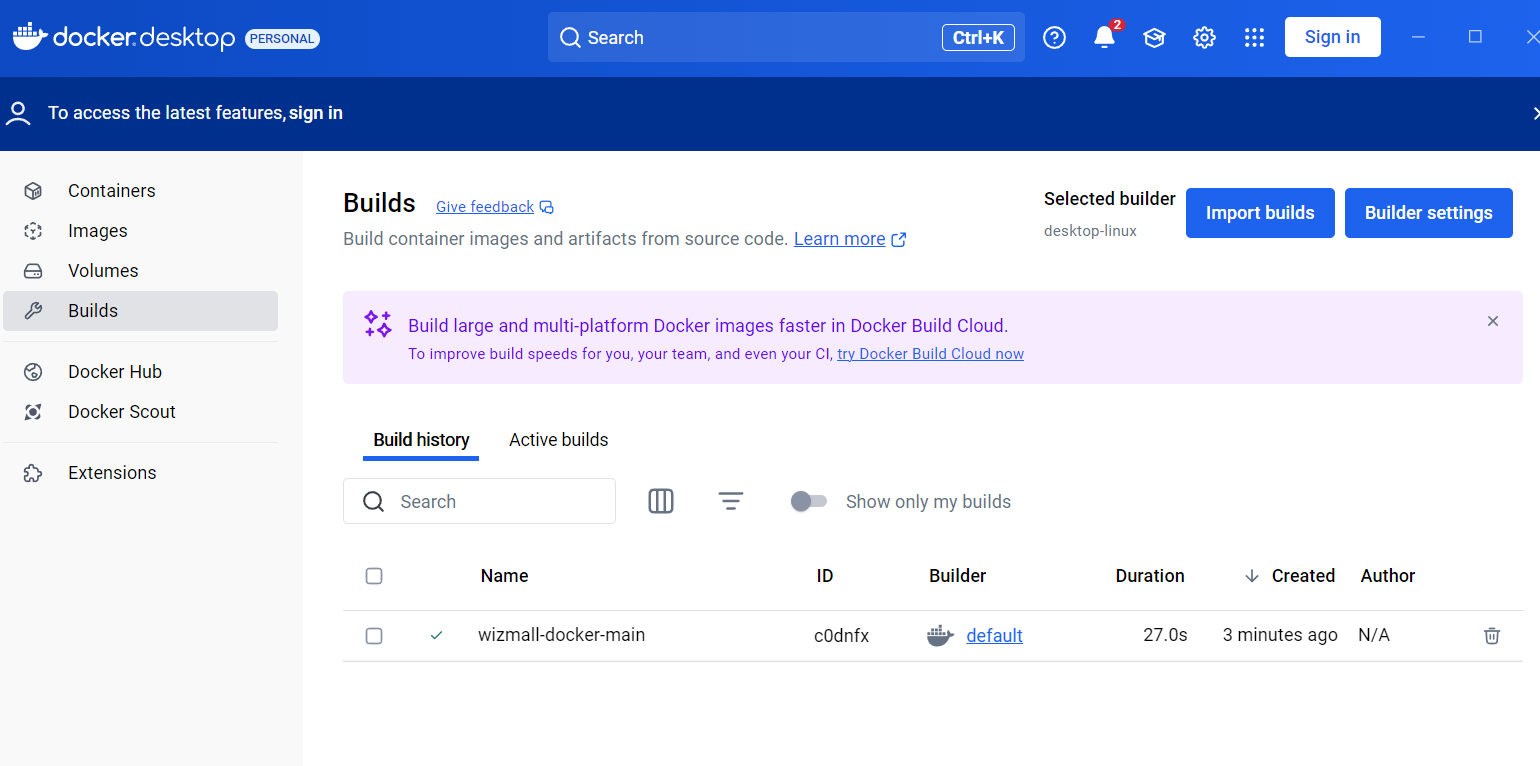Screen dimensions: 1540x766
Task: Click the Ctrl+K shortcut badge
Action: click(x=978, y=38)
